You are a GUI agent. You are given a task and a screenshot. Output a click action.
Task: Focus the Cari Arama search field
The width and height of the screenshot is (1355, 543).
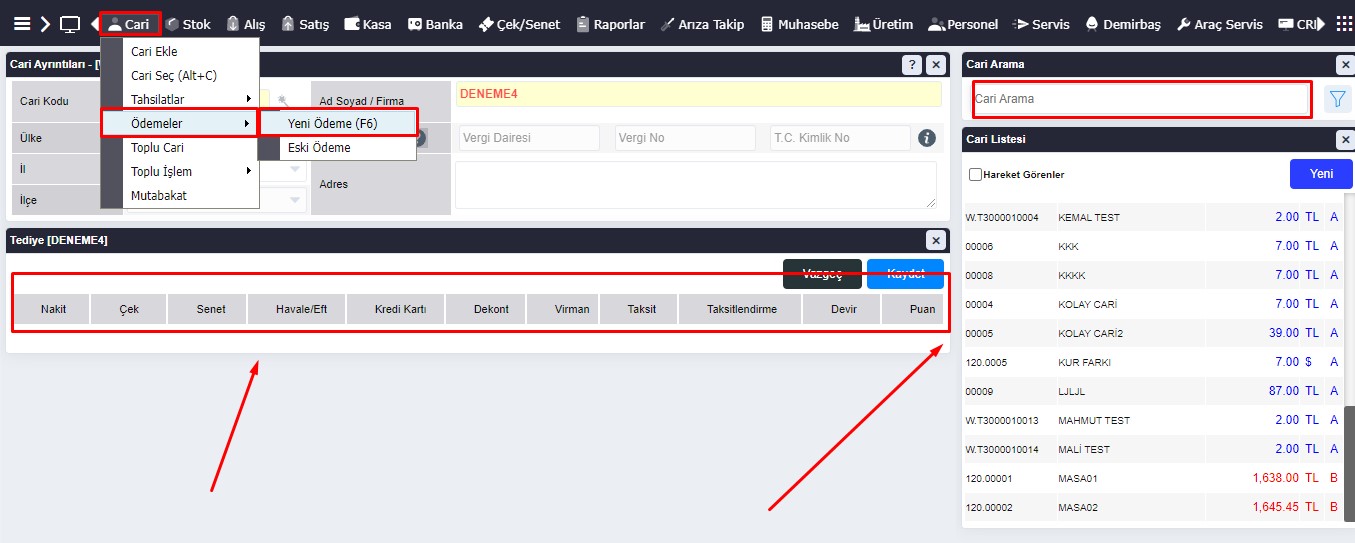1140,99
